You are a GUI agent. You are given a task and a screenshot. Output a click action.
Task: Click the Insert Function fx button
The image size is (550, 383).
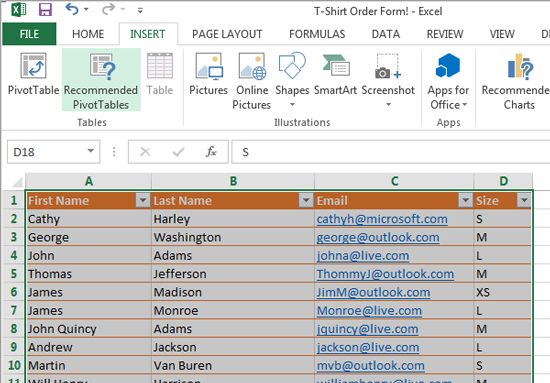pyautogui.click(x=211, y=152)
